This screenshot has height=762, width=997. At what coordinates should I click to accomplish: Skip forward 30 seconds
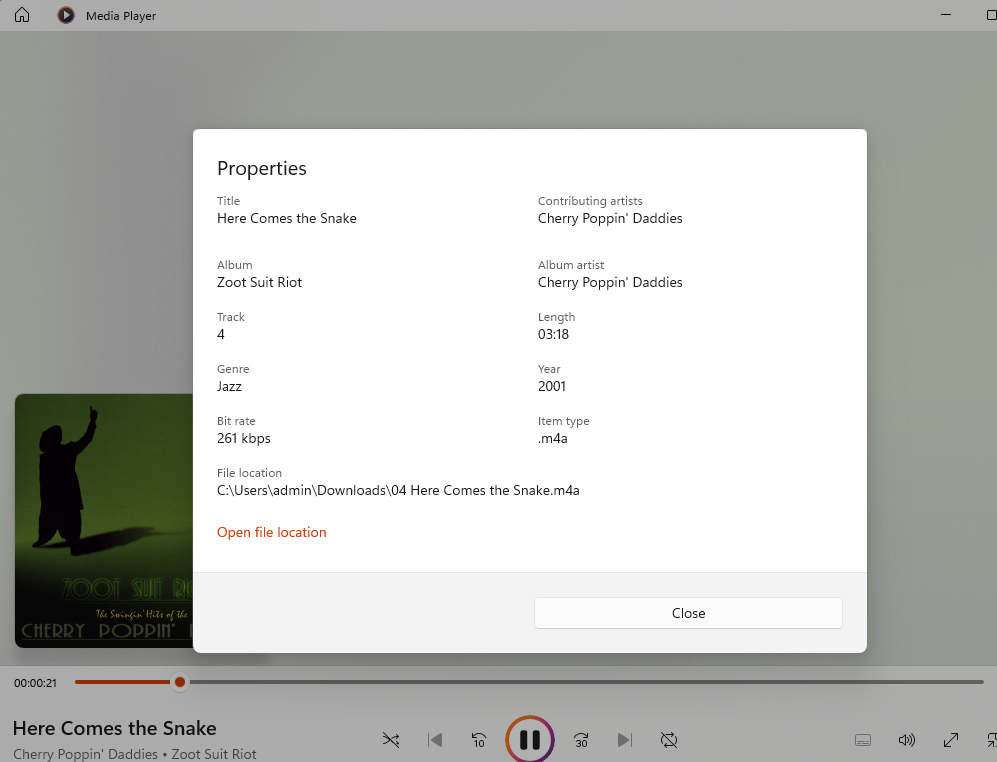580,740
